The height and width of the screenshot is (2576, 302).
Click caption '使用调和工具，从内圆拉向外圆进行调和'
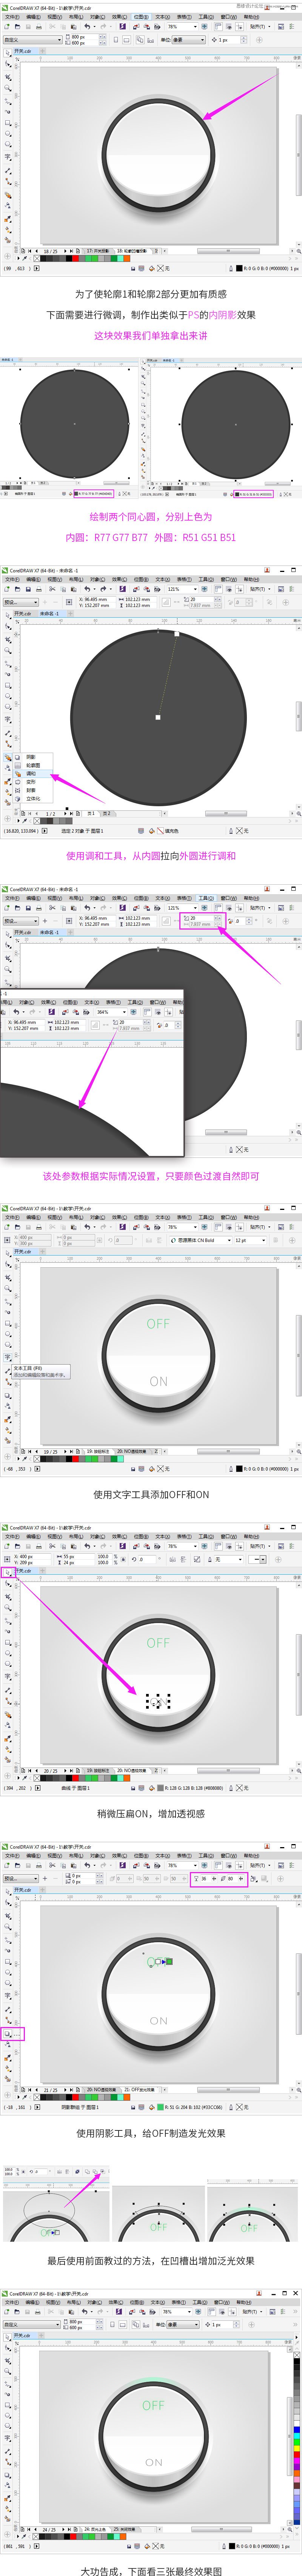151,856
